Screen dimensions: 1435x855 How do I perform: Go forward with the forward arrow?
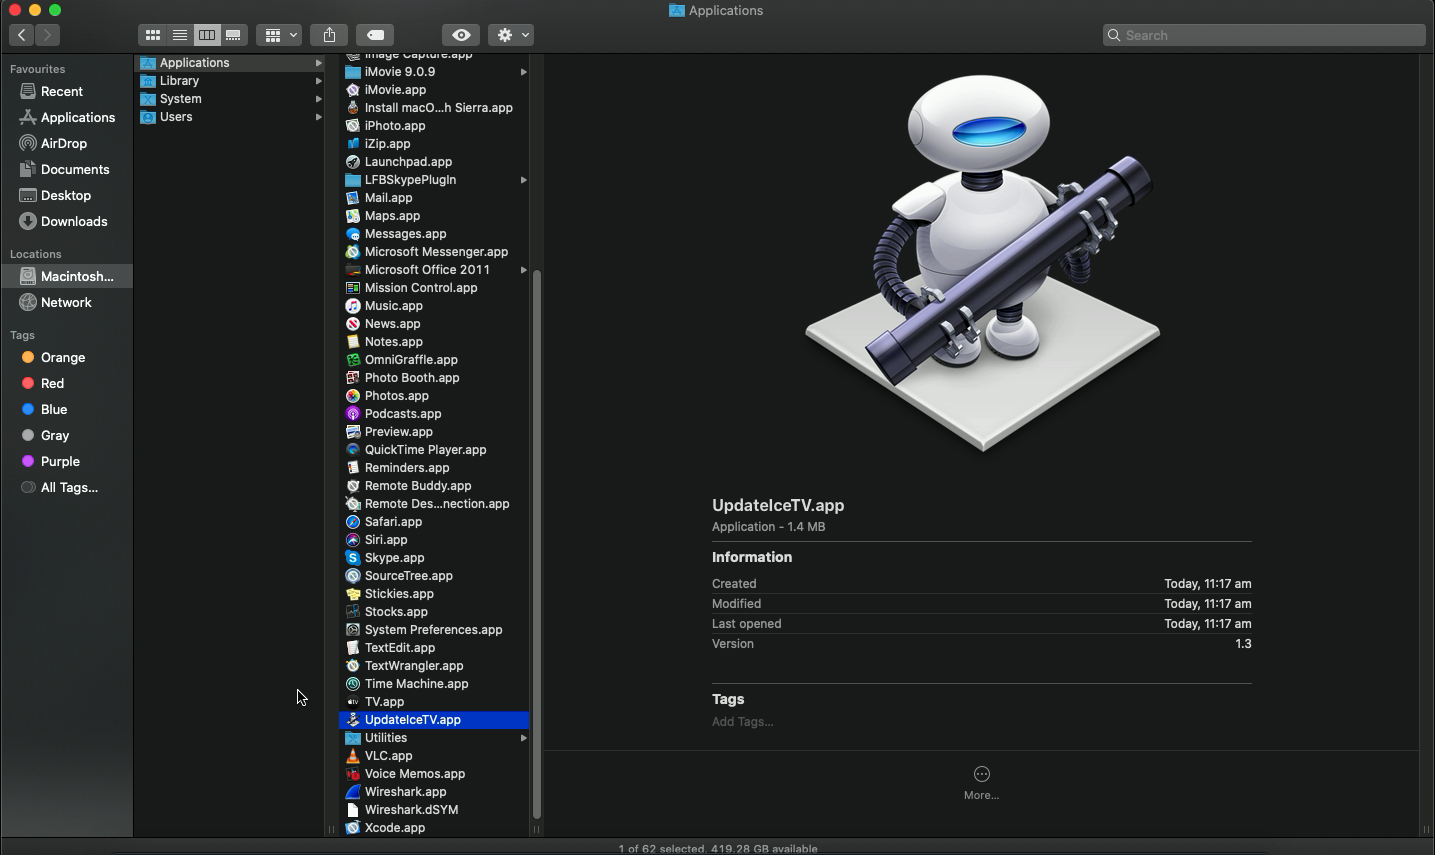coord(47,35)
